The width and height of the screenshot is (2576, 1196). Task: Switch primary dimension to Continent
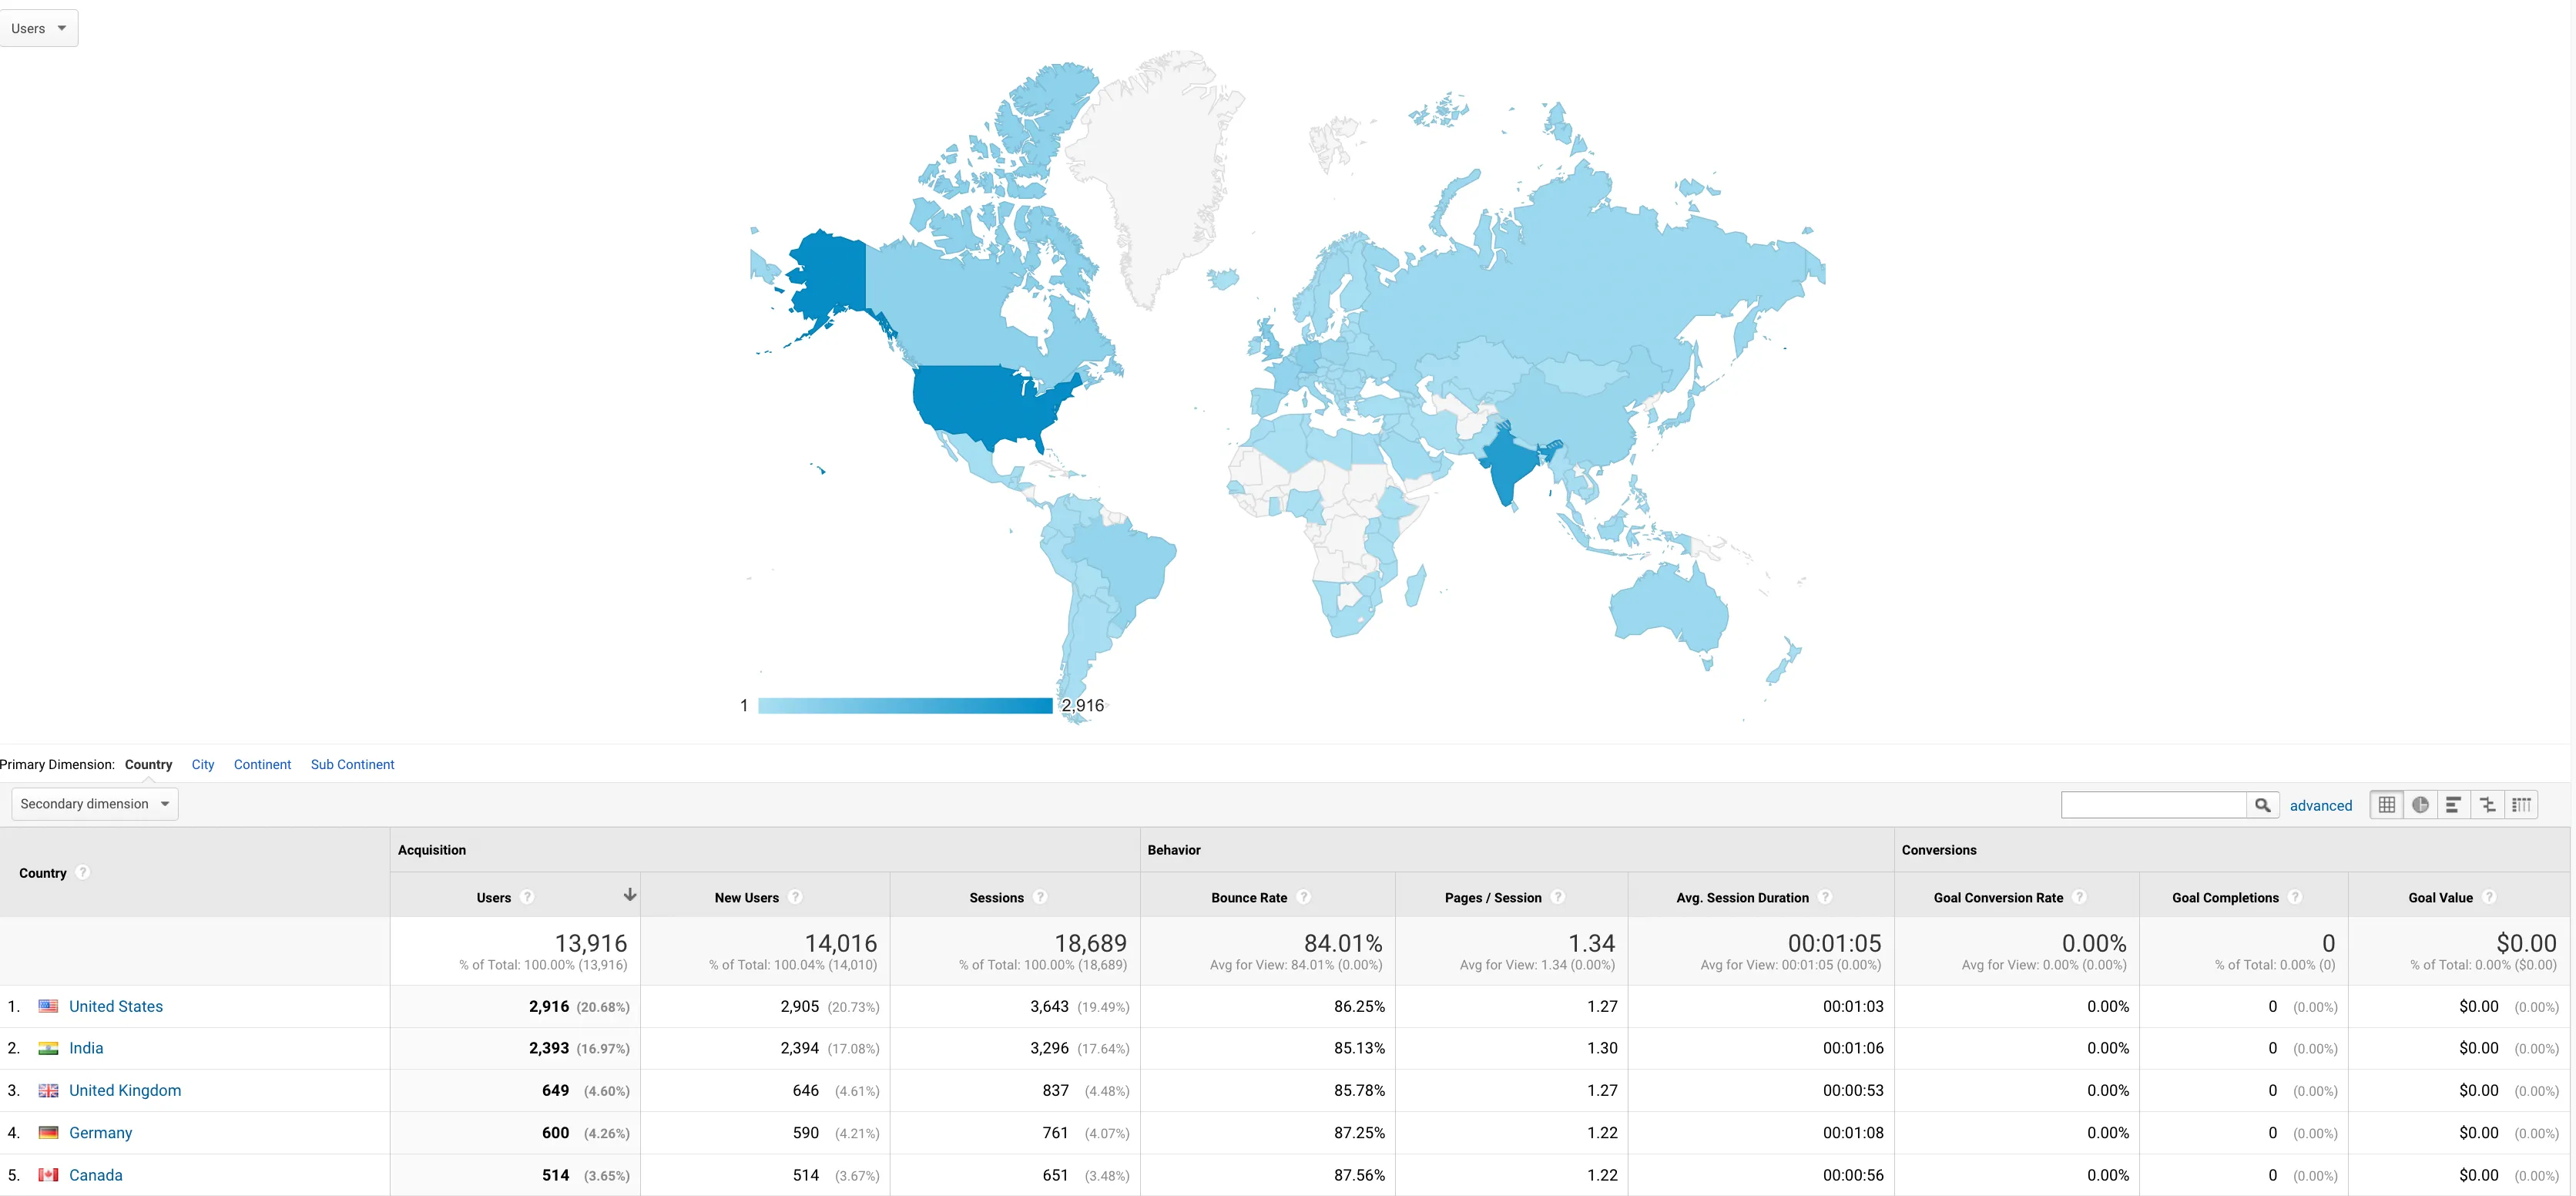pos(262,764)
